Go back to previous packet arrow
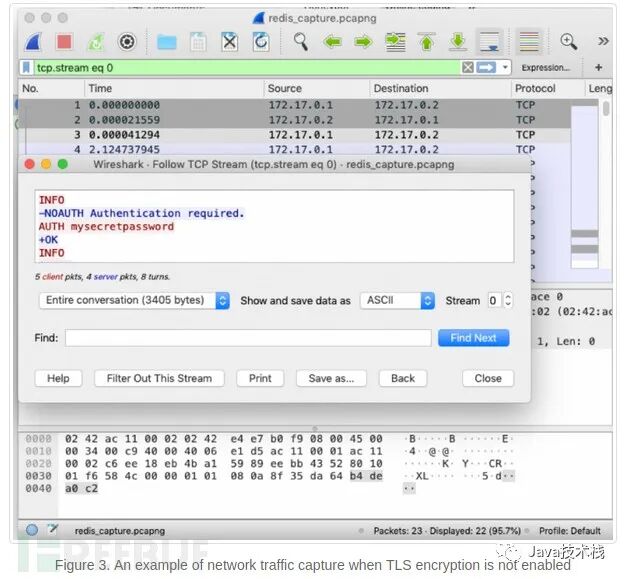Image resolution: width=624 pixels, height=579 pixels. (332, 42)
